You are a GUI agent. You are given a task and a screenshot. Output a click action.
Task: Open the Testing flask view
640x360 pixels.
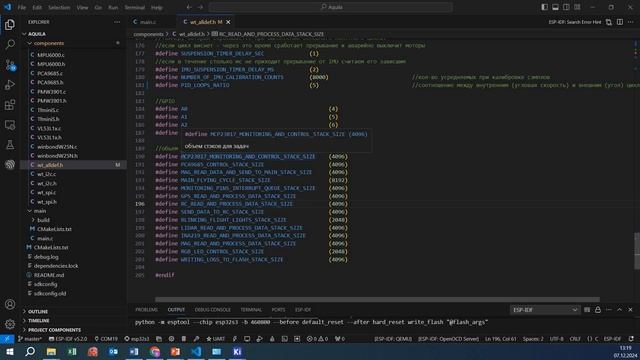[x=10, y=144]
